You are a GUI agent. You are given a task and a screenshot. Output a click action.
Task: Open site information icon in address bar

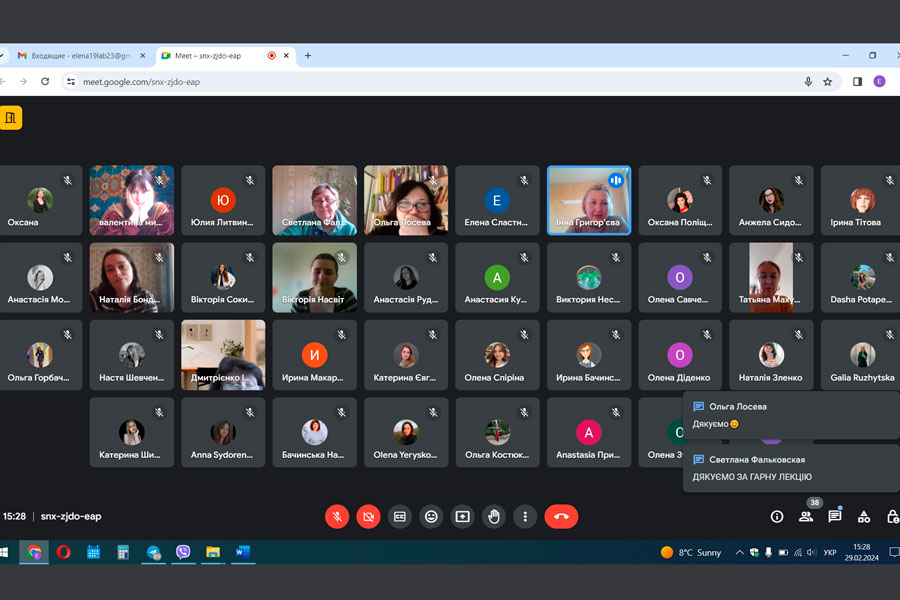pos(71,82)
